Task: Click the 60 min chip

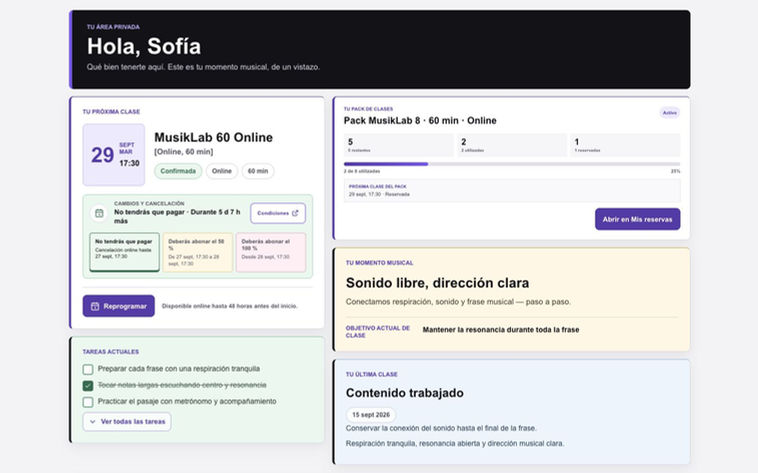Action: [x=258, y=171]
